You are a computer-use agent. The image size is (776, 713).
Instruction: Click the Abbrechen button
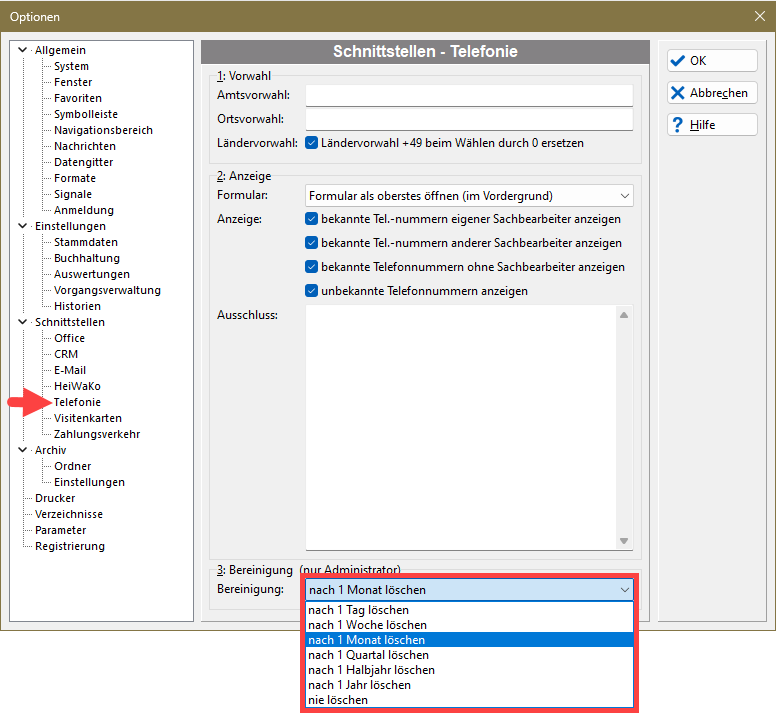[712, 93]
